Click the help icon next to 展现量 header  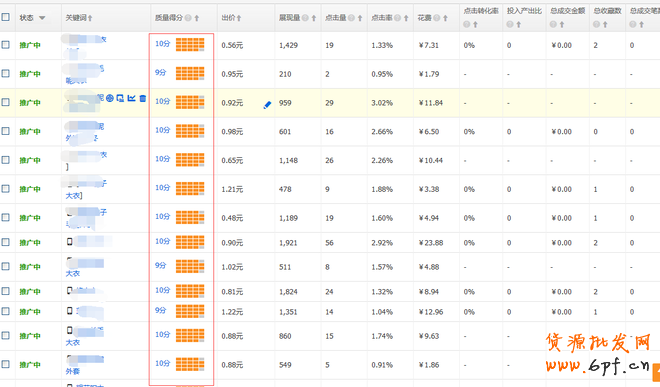click(305, 18)
